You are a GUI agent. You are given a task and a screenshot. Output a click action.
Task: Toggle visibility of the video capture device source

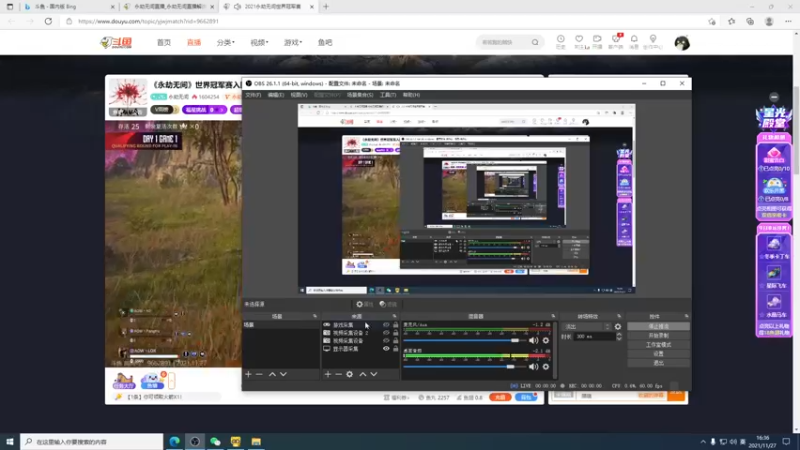386,341
